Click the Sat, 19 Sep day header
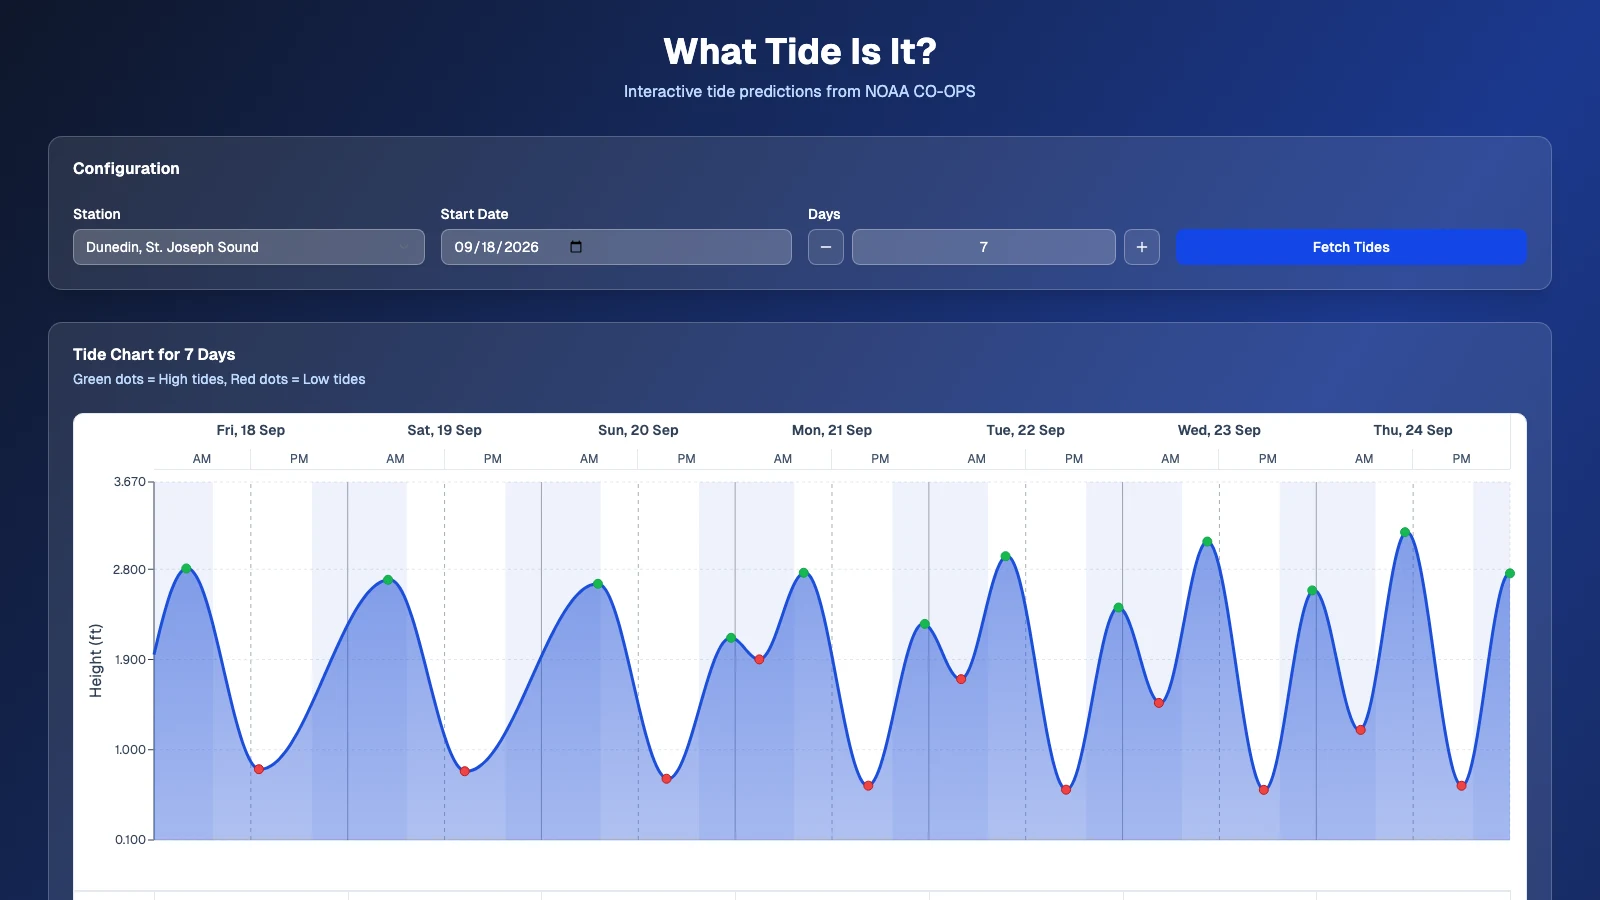The height and width of the screenshot is (900, 1600). click(445, 430)
